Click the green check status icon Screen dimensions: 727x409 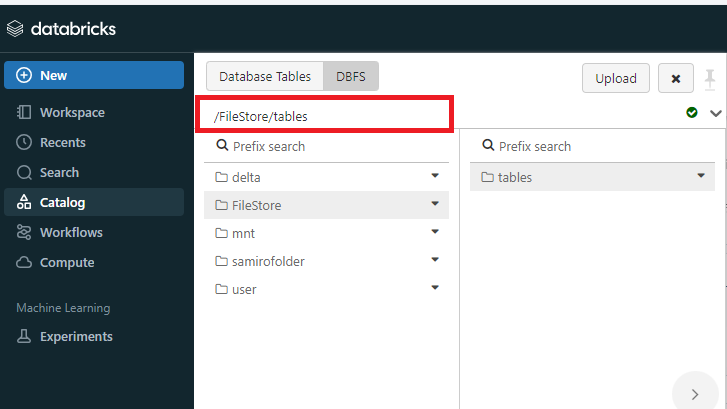692,113
